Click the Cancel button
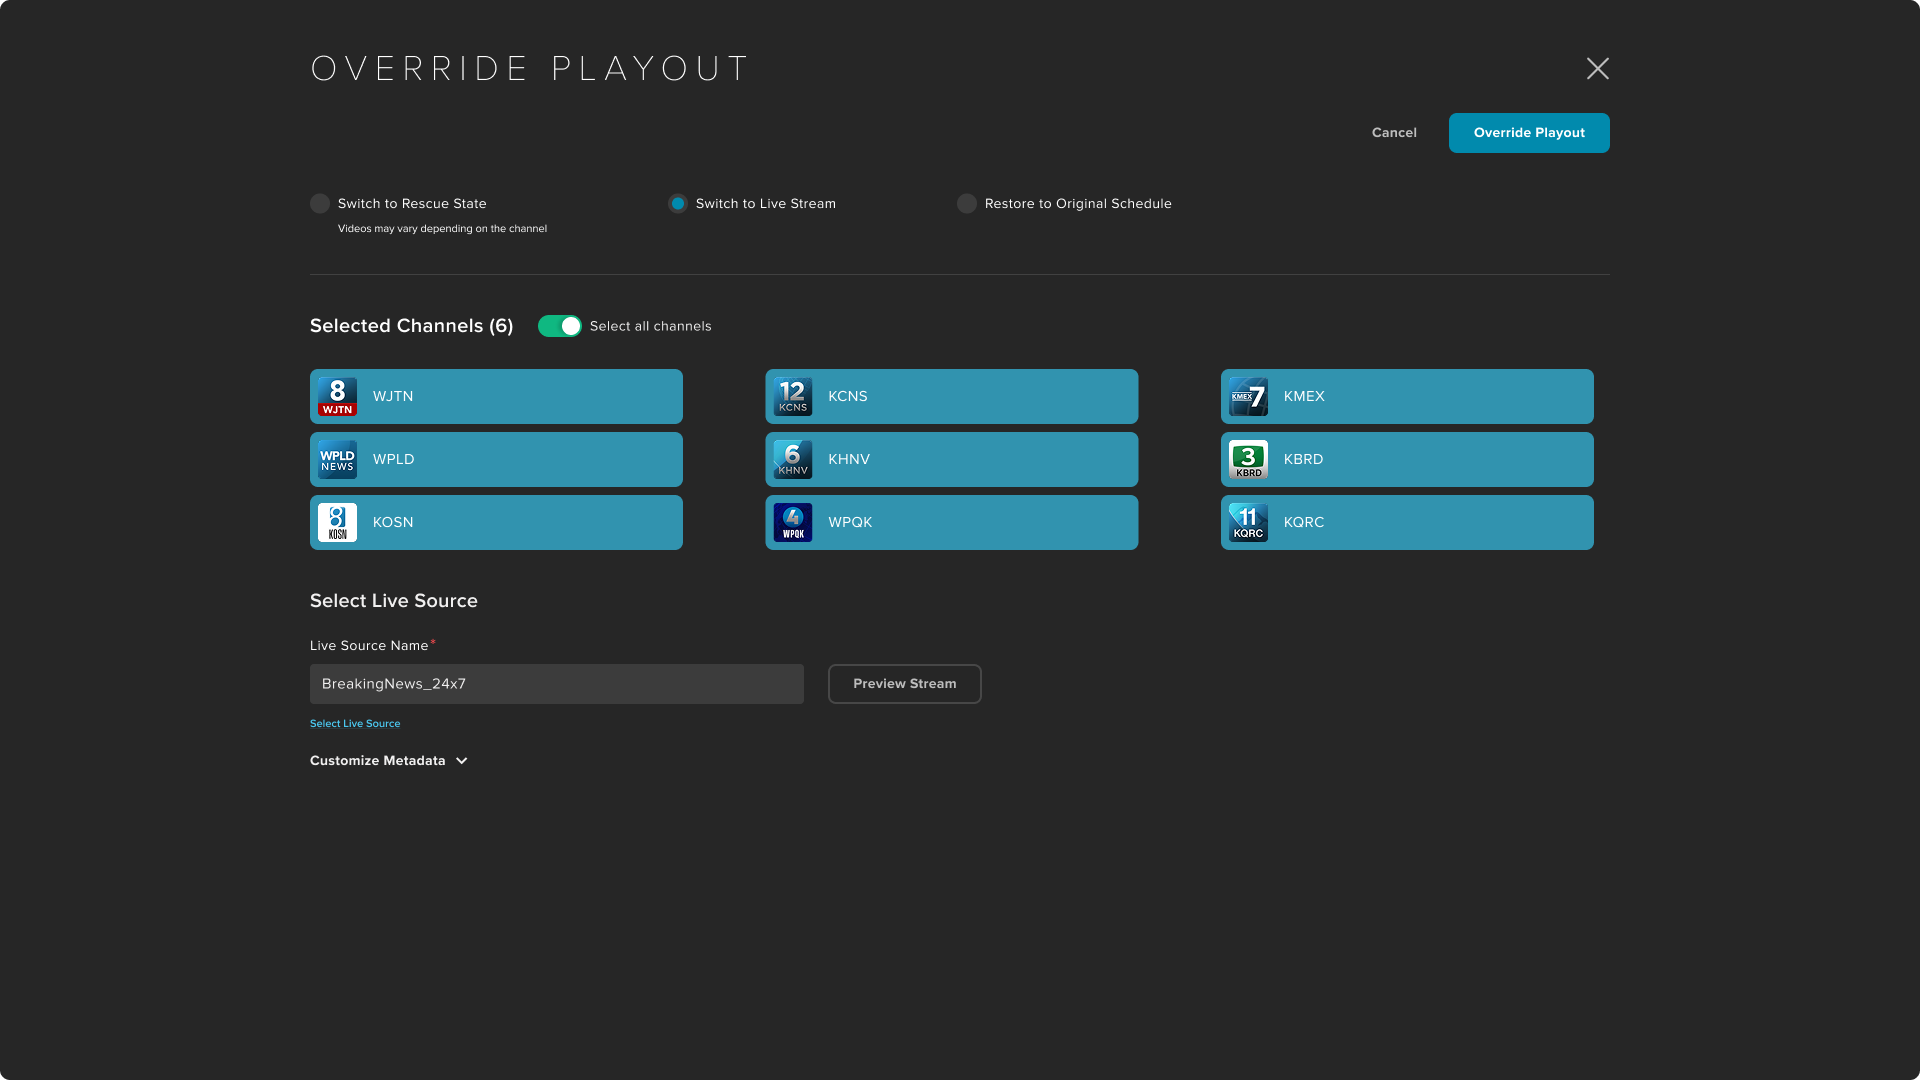Screen dimensions: 1920x1080 coord(1393,133)
